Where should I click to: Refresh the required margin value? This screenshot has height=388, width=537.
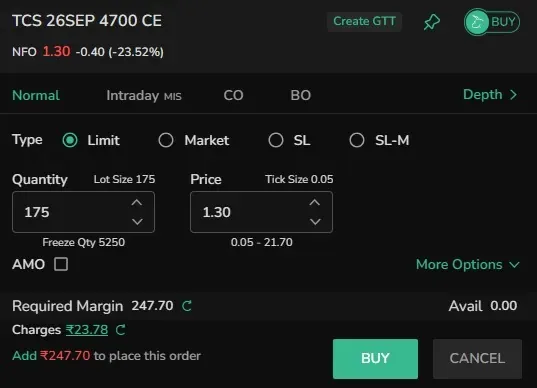[187, 306]
